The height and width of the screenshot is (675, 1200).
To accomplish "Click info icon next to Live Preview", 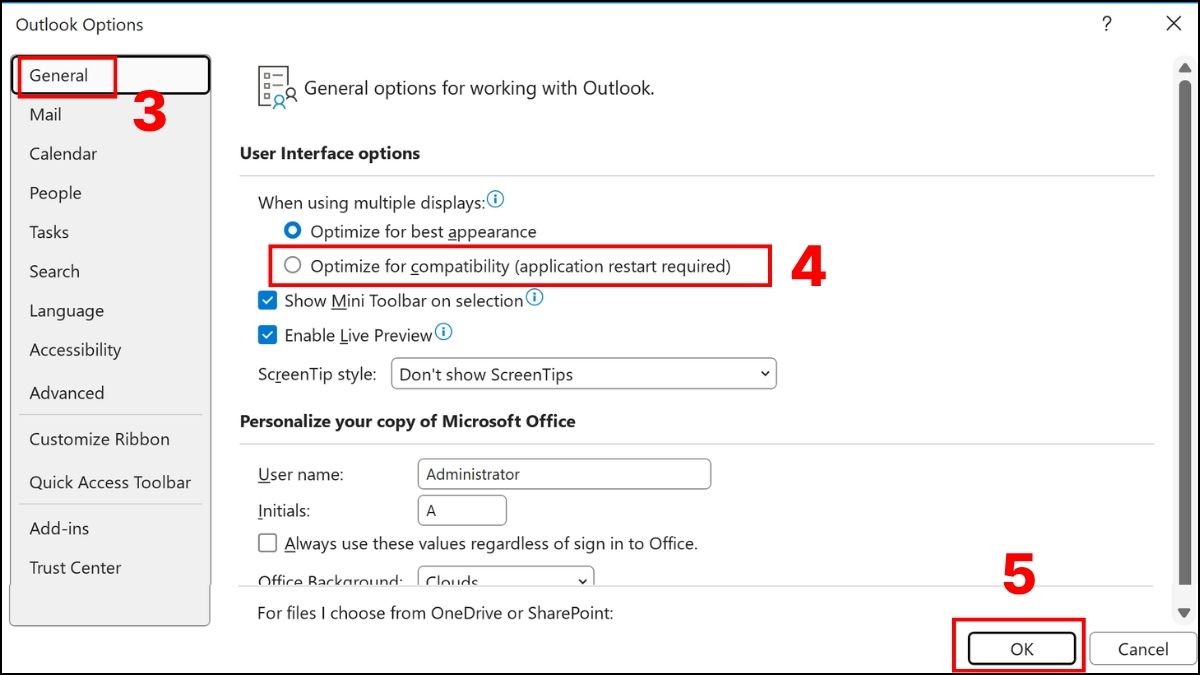I will (444, 332).
